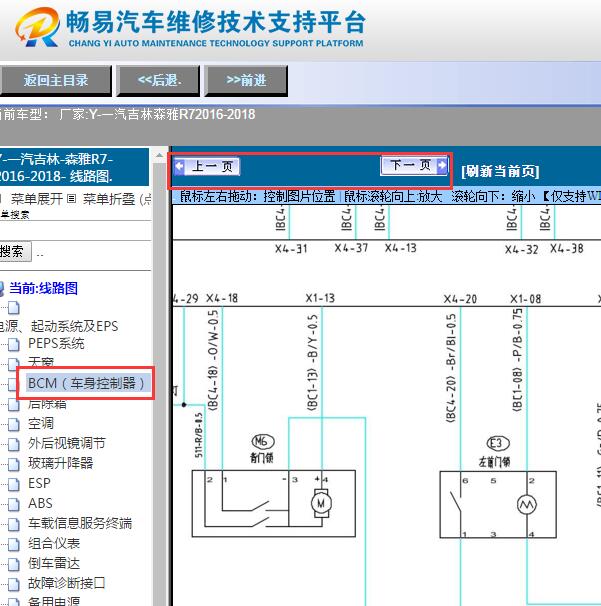Open the 车载信息服务终端 wiring diagram

click(x=80, y=524)
